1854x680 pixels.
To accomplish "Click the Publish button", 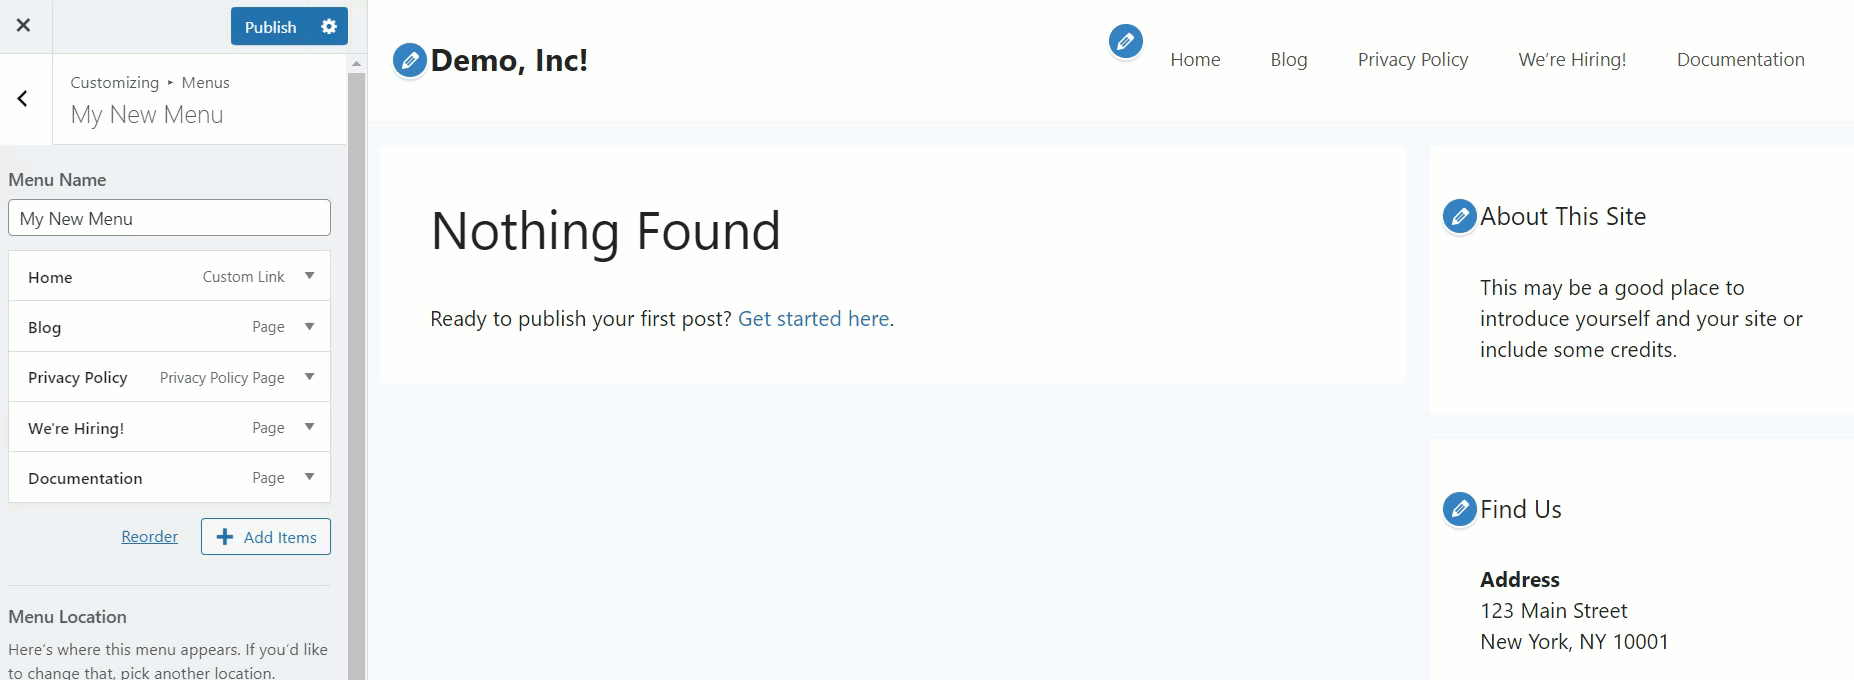I will point(271,27).
